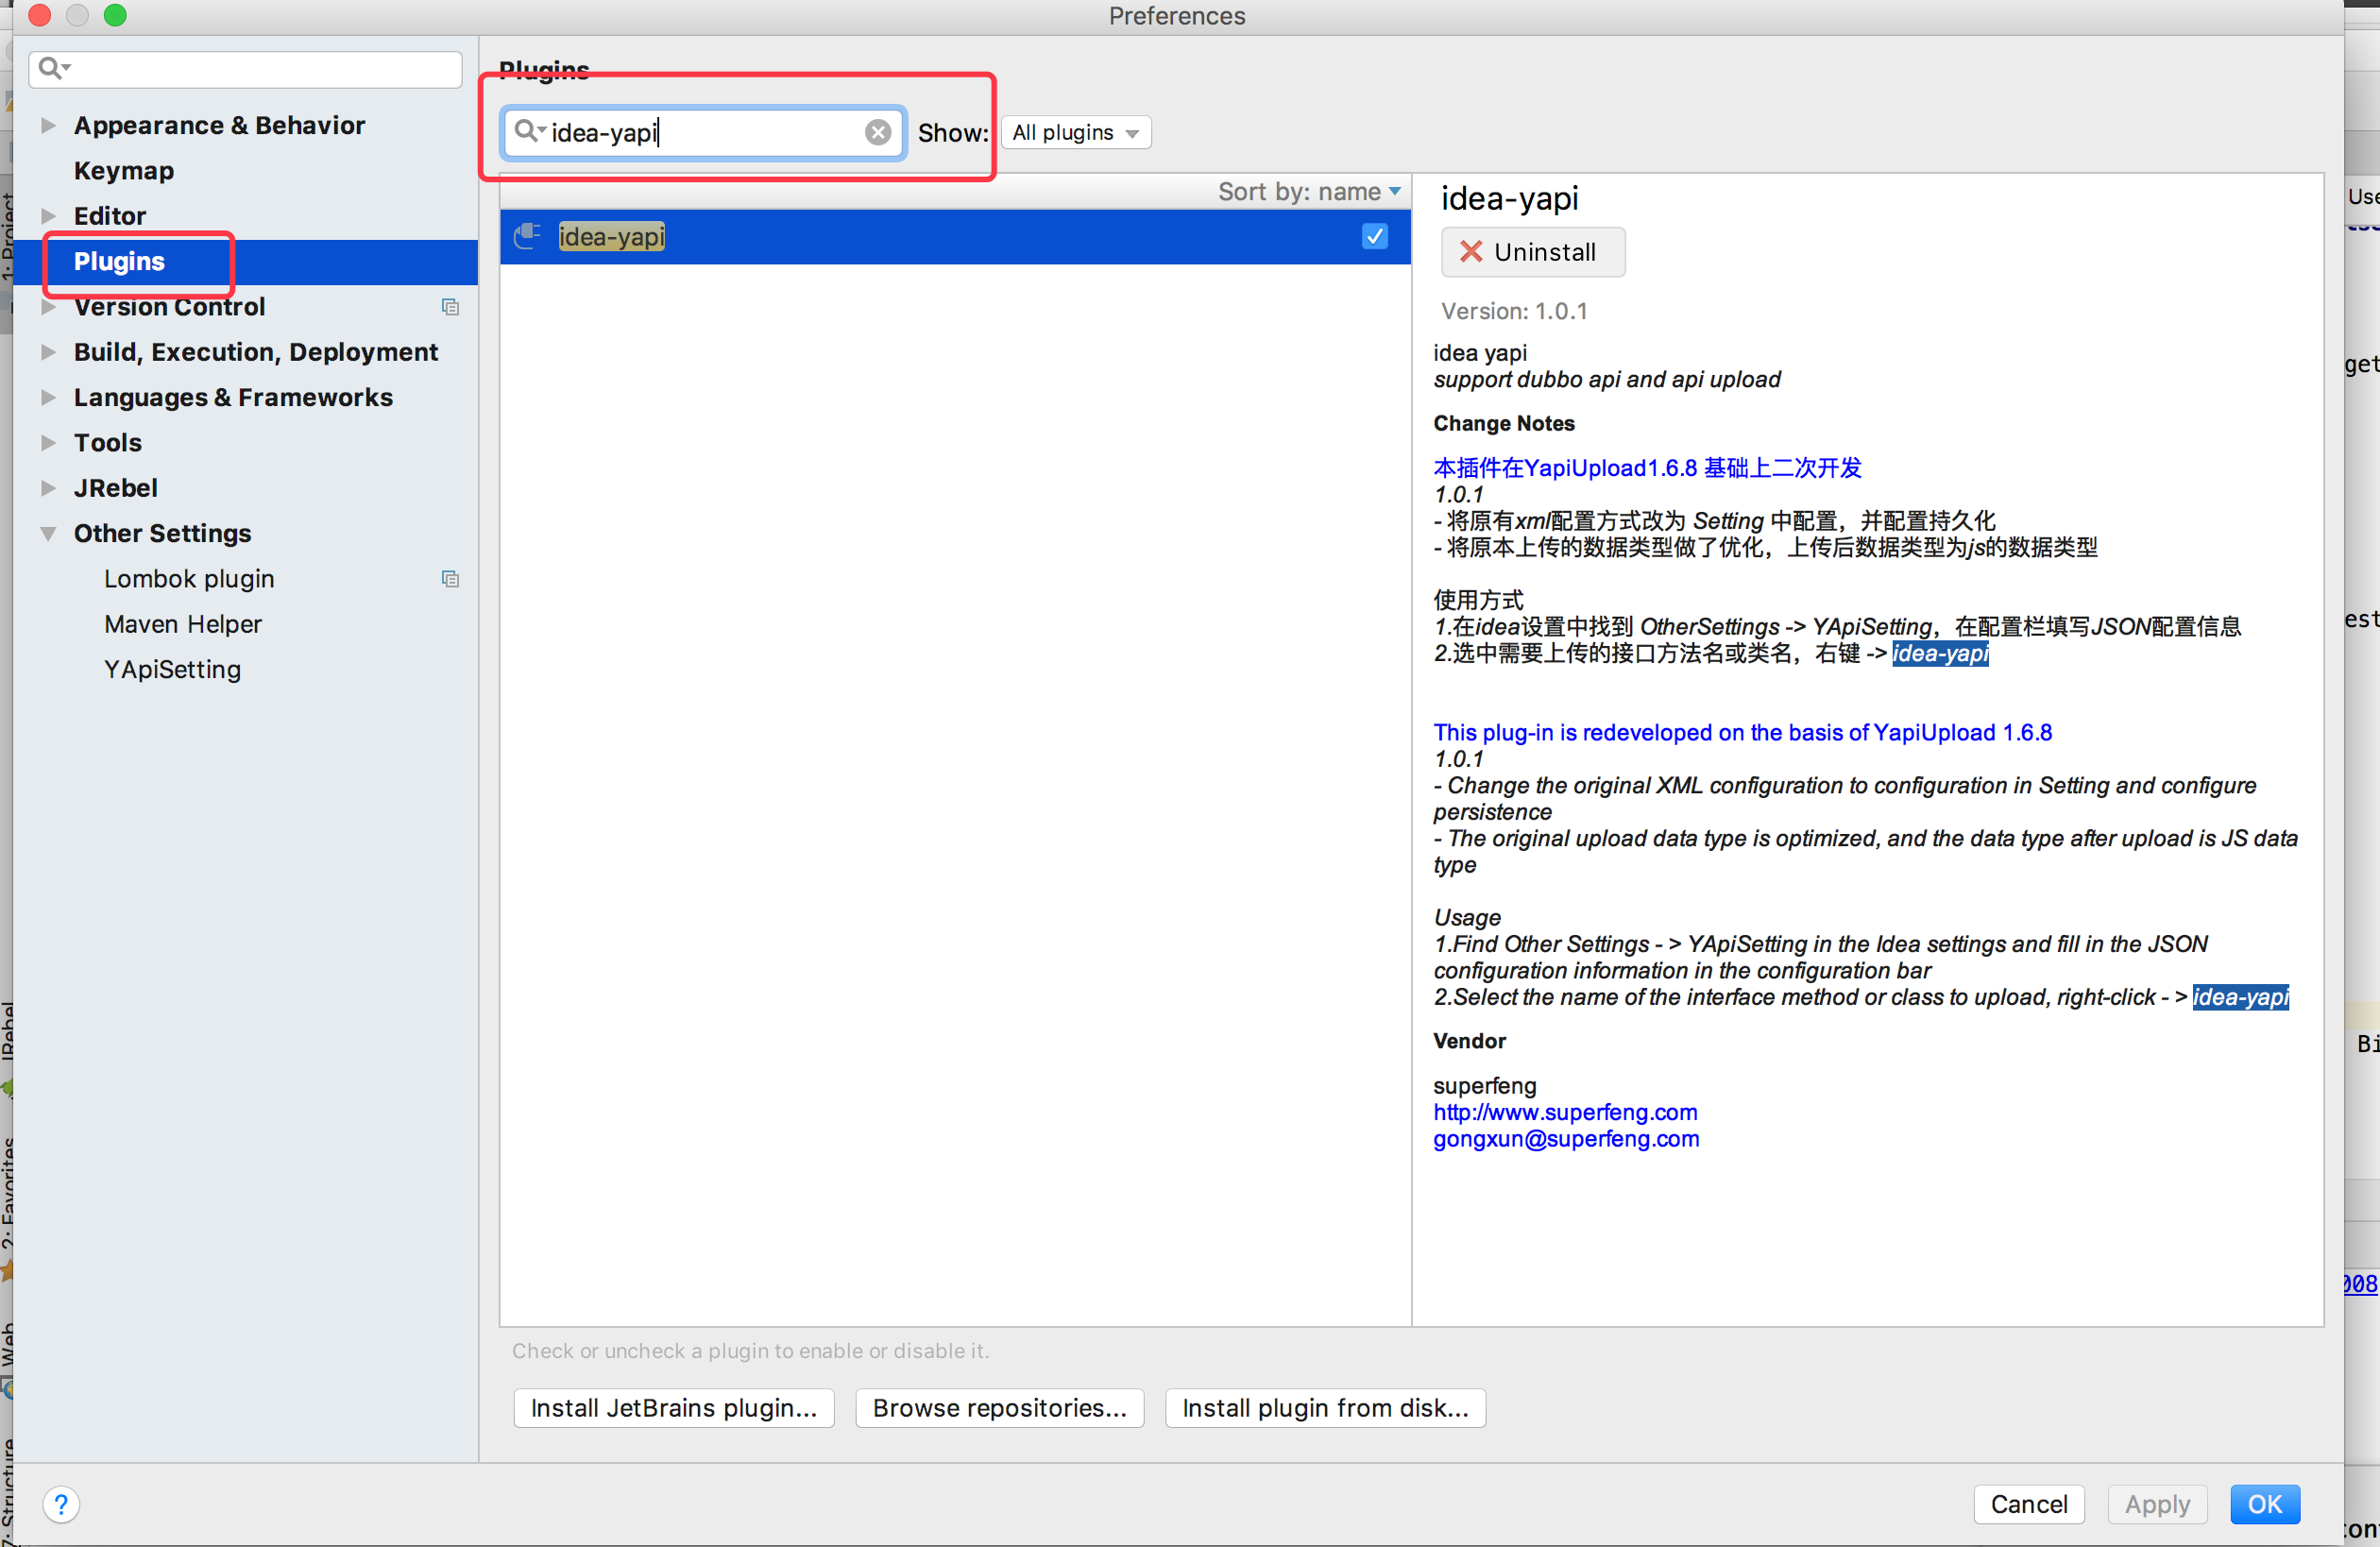Click the Change Notes heading
Viewport: 2380px width, 1547px height.
pyautogui.click(x=1503, y=423)
